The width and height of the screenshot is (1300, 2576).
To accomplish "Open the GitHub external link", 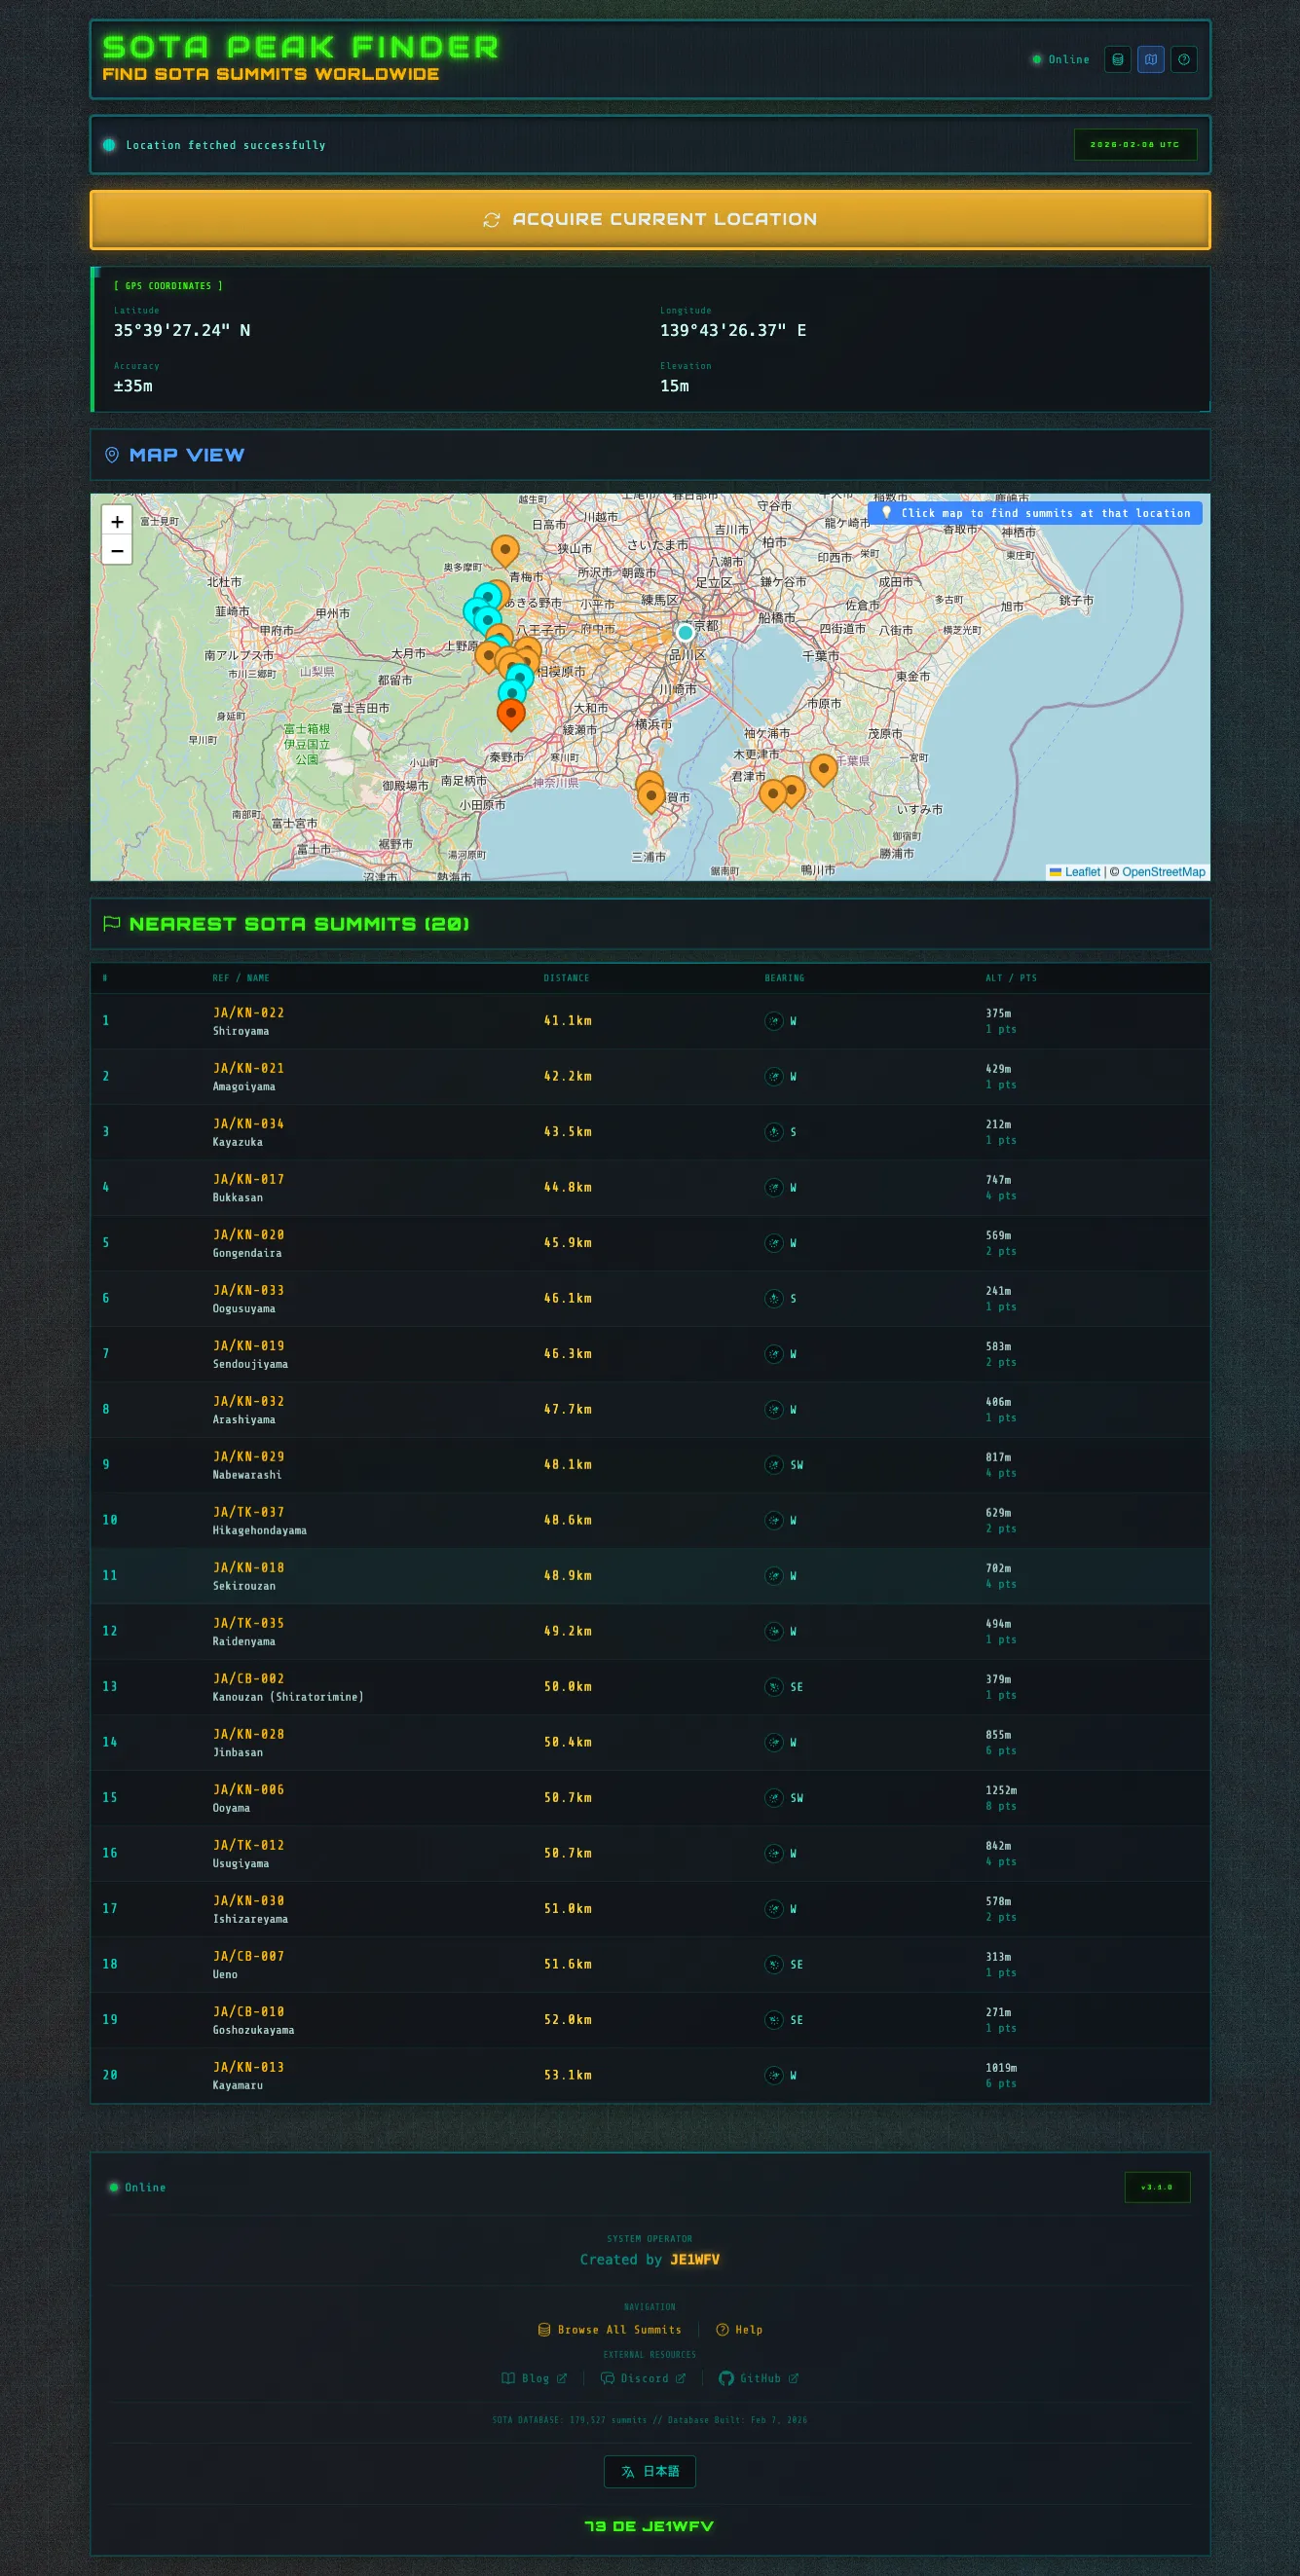I will pyautogui.click(x=759, y=2379).
